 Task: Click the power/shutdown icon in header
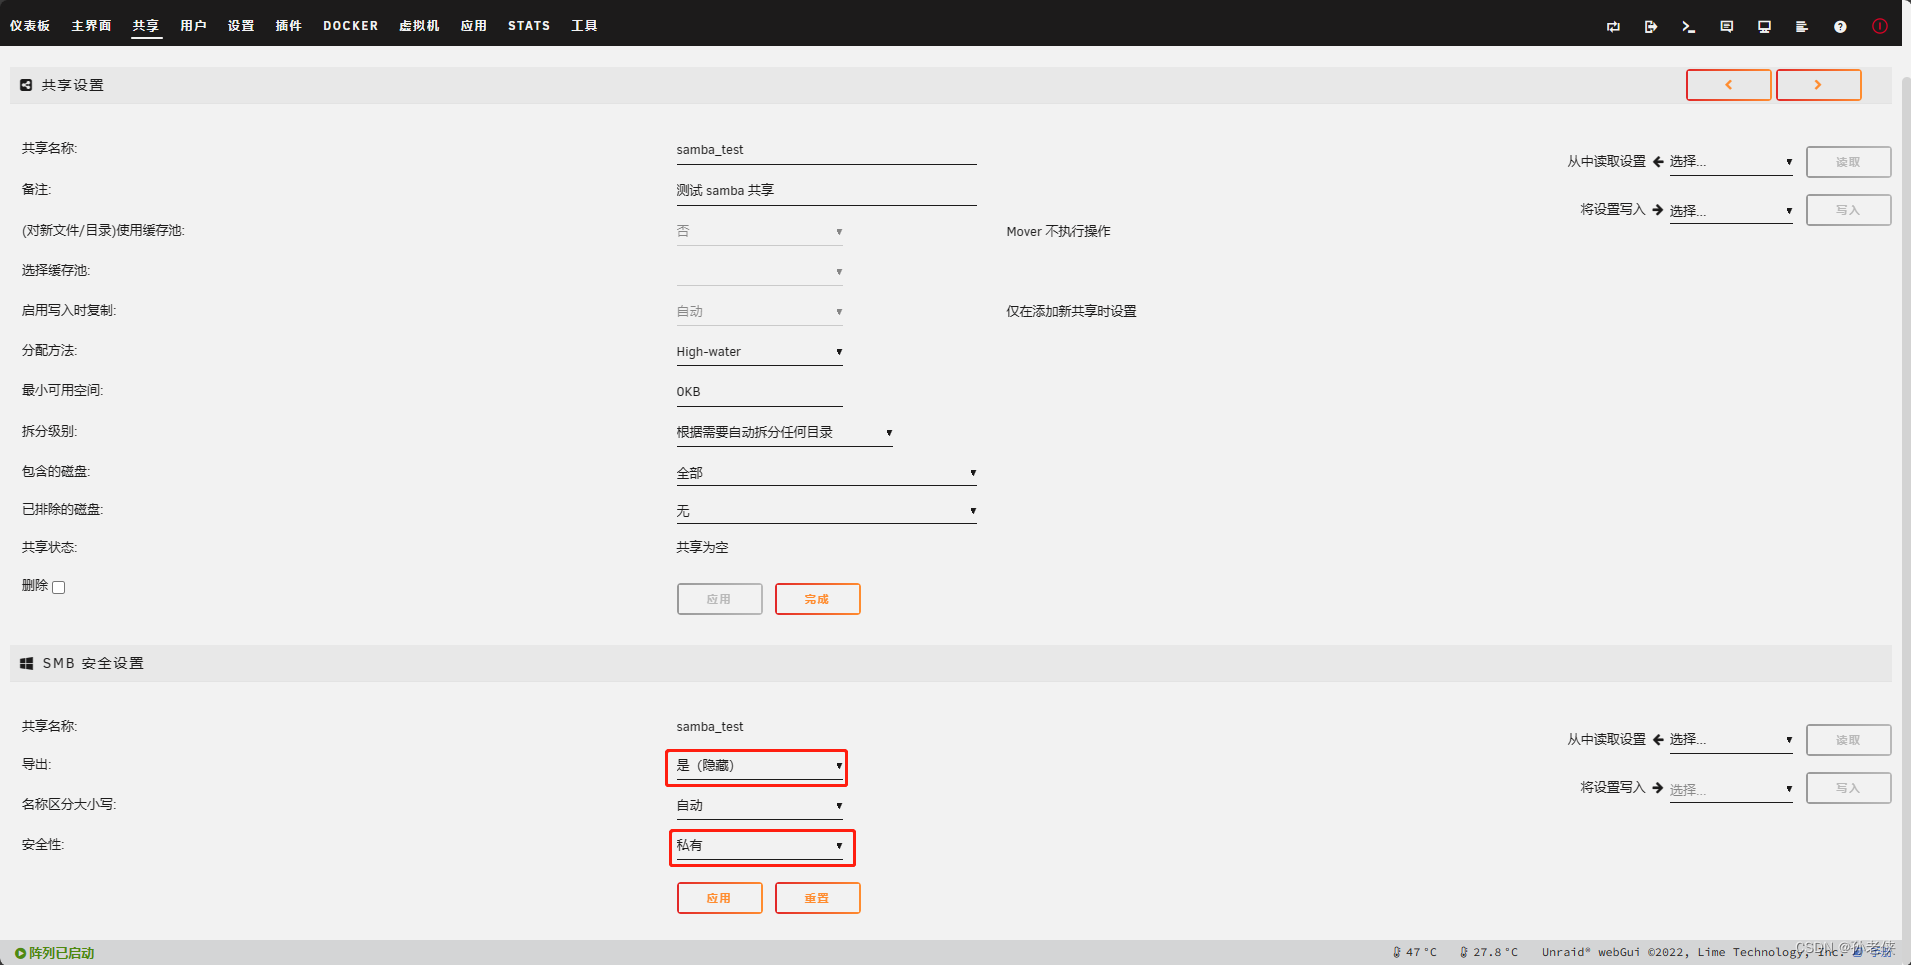point(1880,27)
